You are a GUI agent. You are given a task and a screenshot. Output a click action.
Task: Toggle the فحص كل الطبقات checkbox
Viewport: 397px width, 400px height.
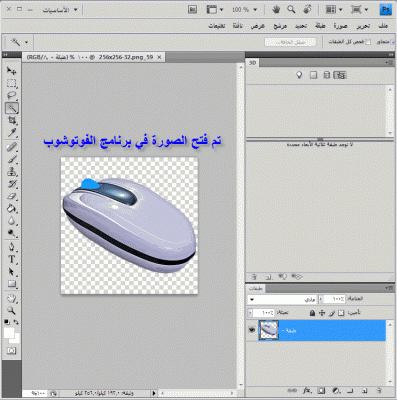click(368, 42)
